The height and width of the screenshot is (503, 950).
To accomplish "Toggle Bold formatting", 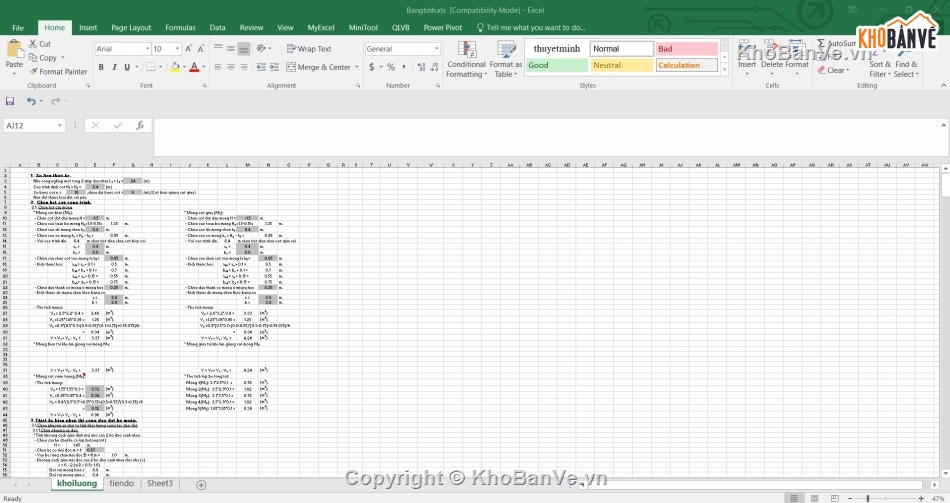I will point(101,67).
